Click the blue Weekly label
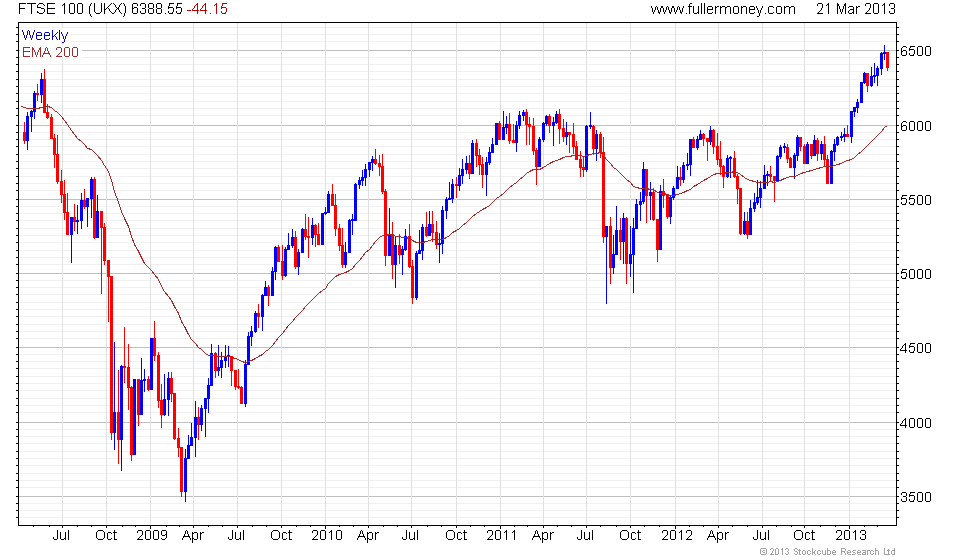The height and width of the screenshot is (560, 980). pyautogui.click(x=44, y=36)
